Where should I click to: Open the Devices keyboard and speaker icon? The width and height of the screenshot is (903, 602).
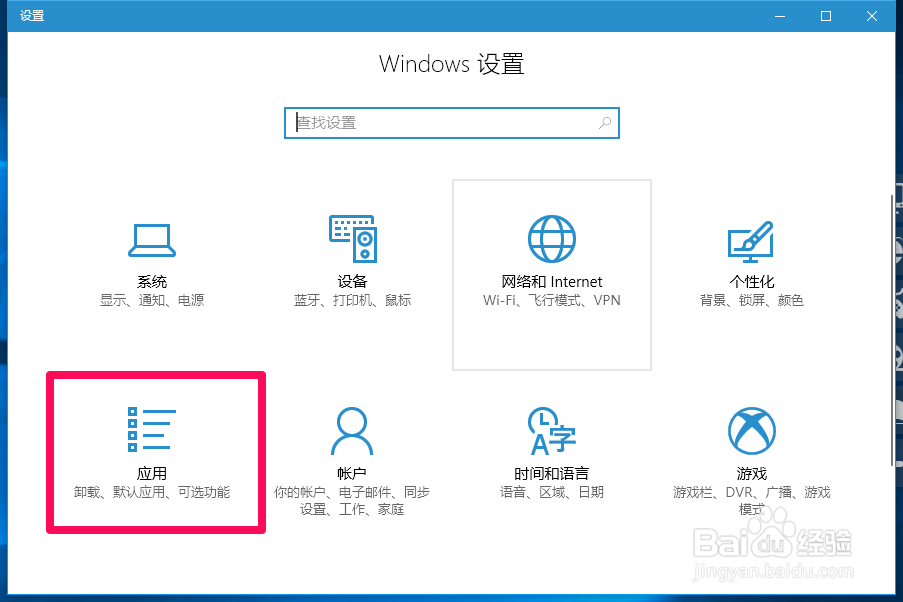coord(352,238)
